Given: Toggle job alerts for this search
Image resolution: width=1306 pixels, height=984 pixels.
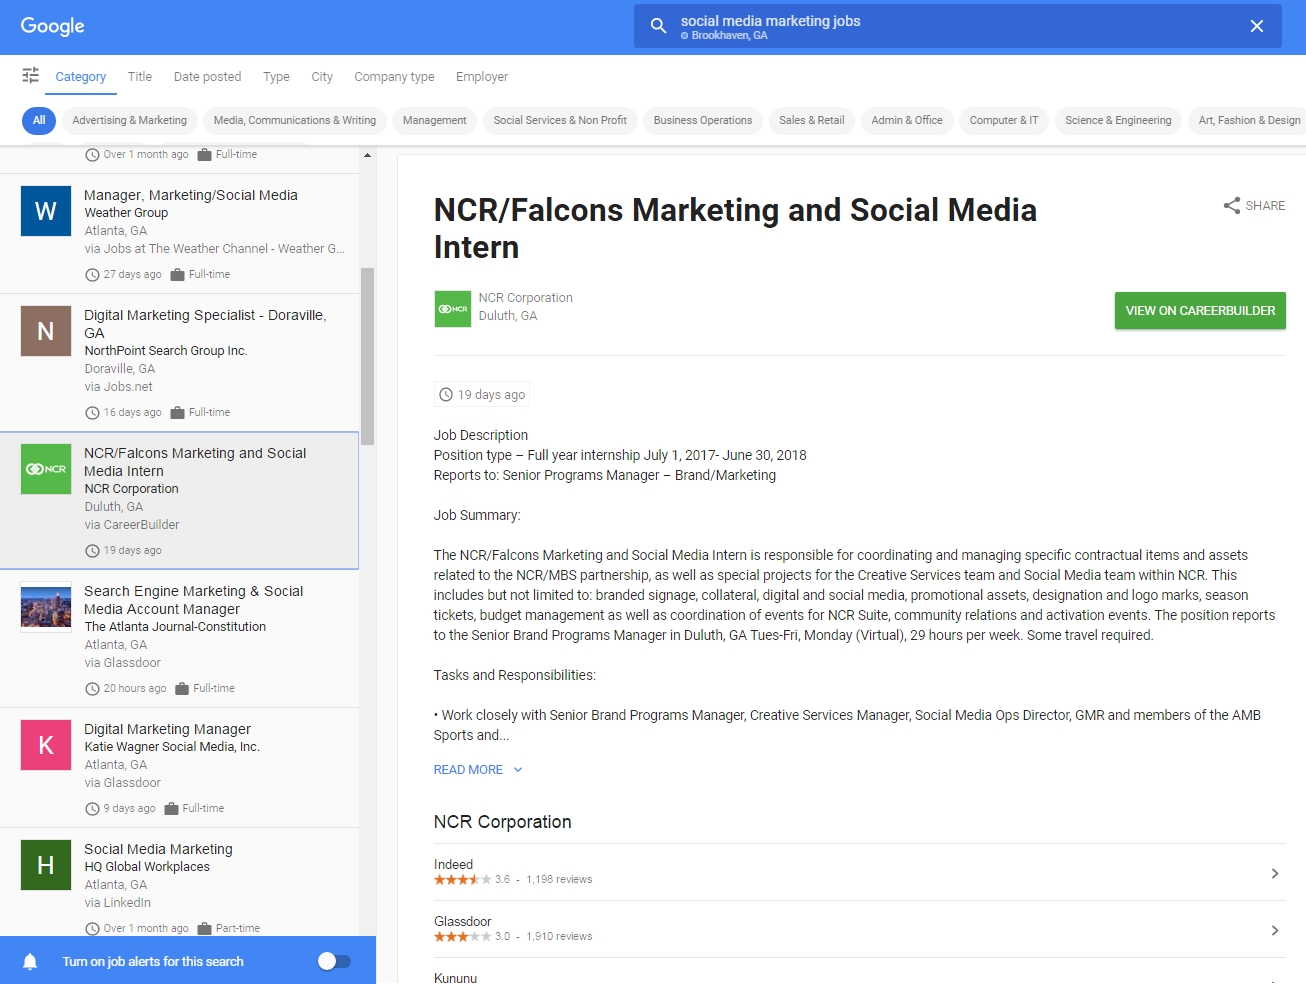Looking at the screenshot, I should (334, 961).
